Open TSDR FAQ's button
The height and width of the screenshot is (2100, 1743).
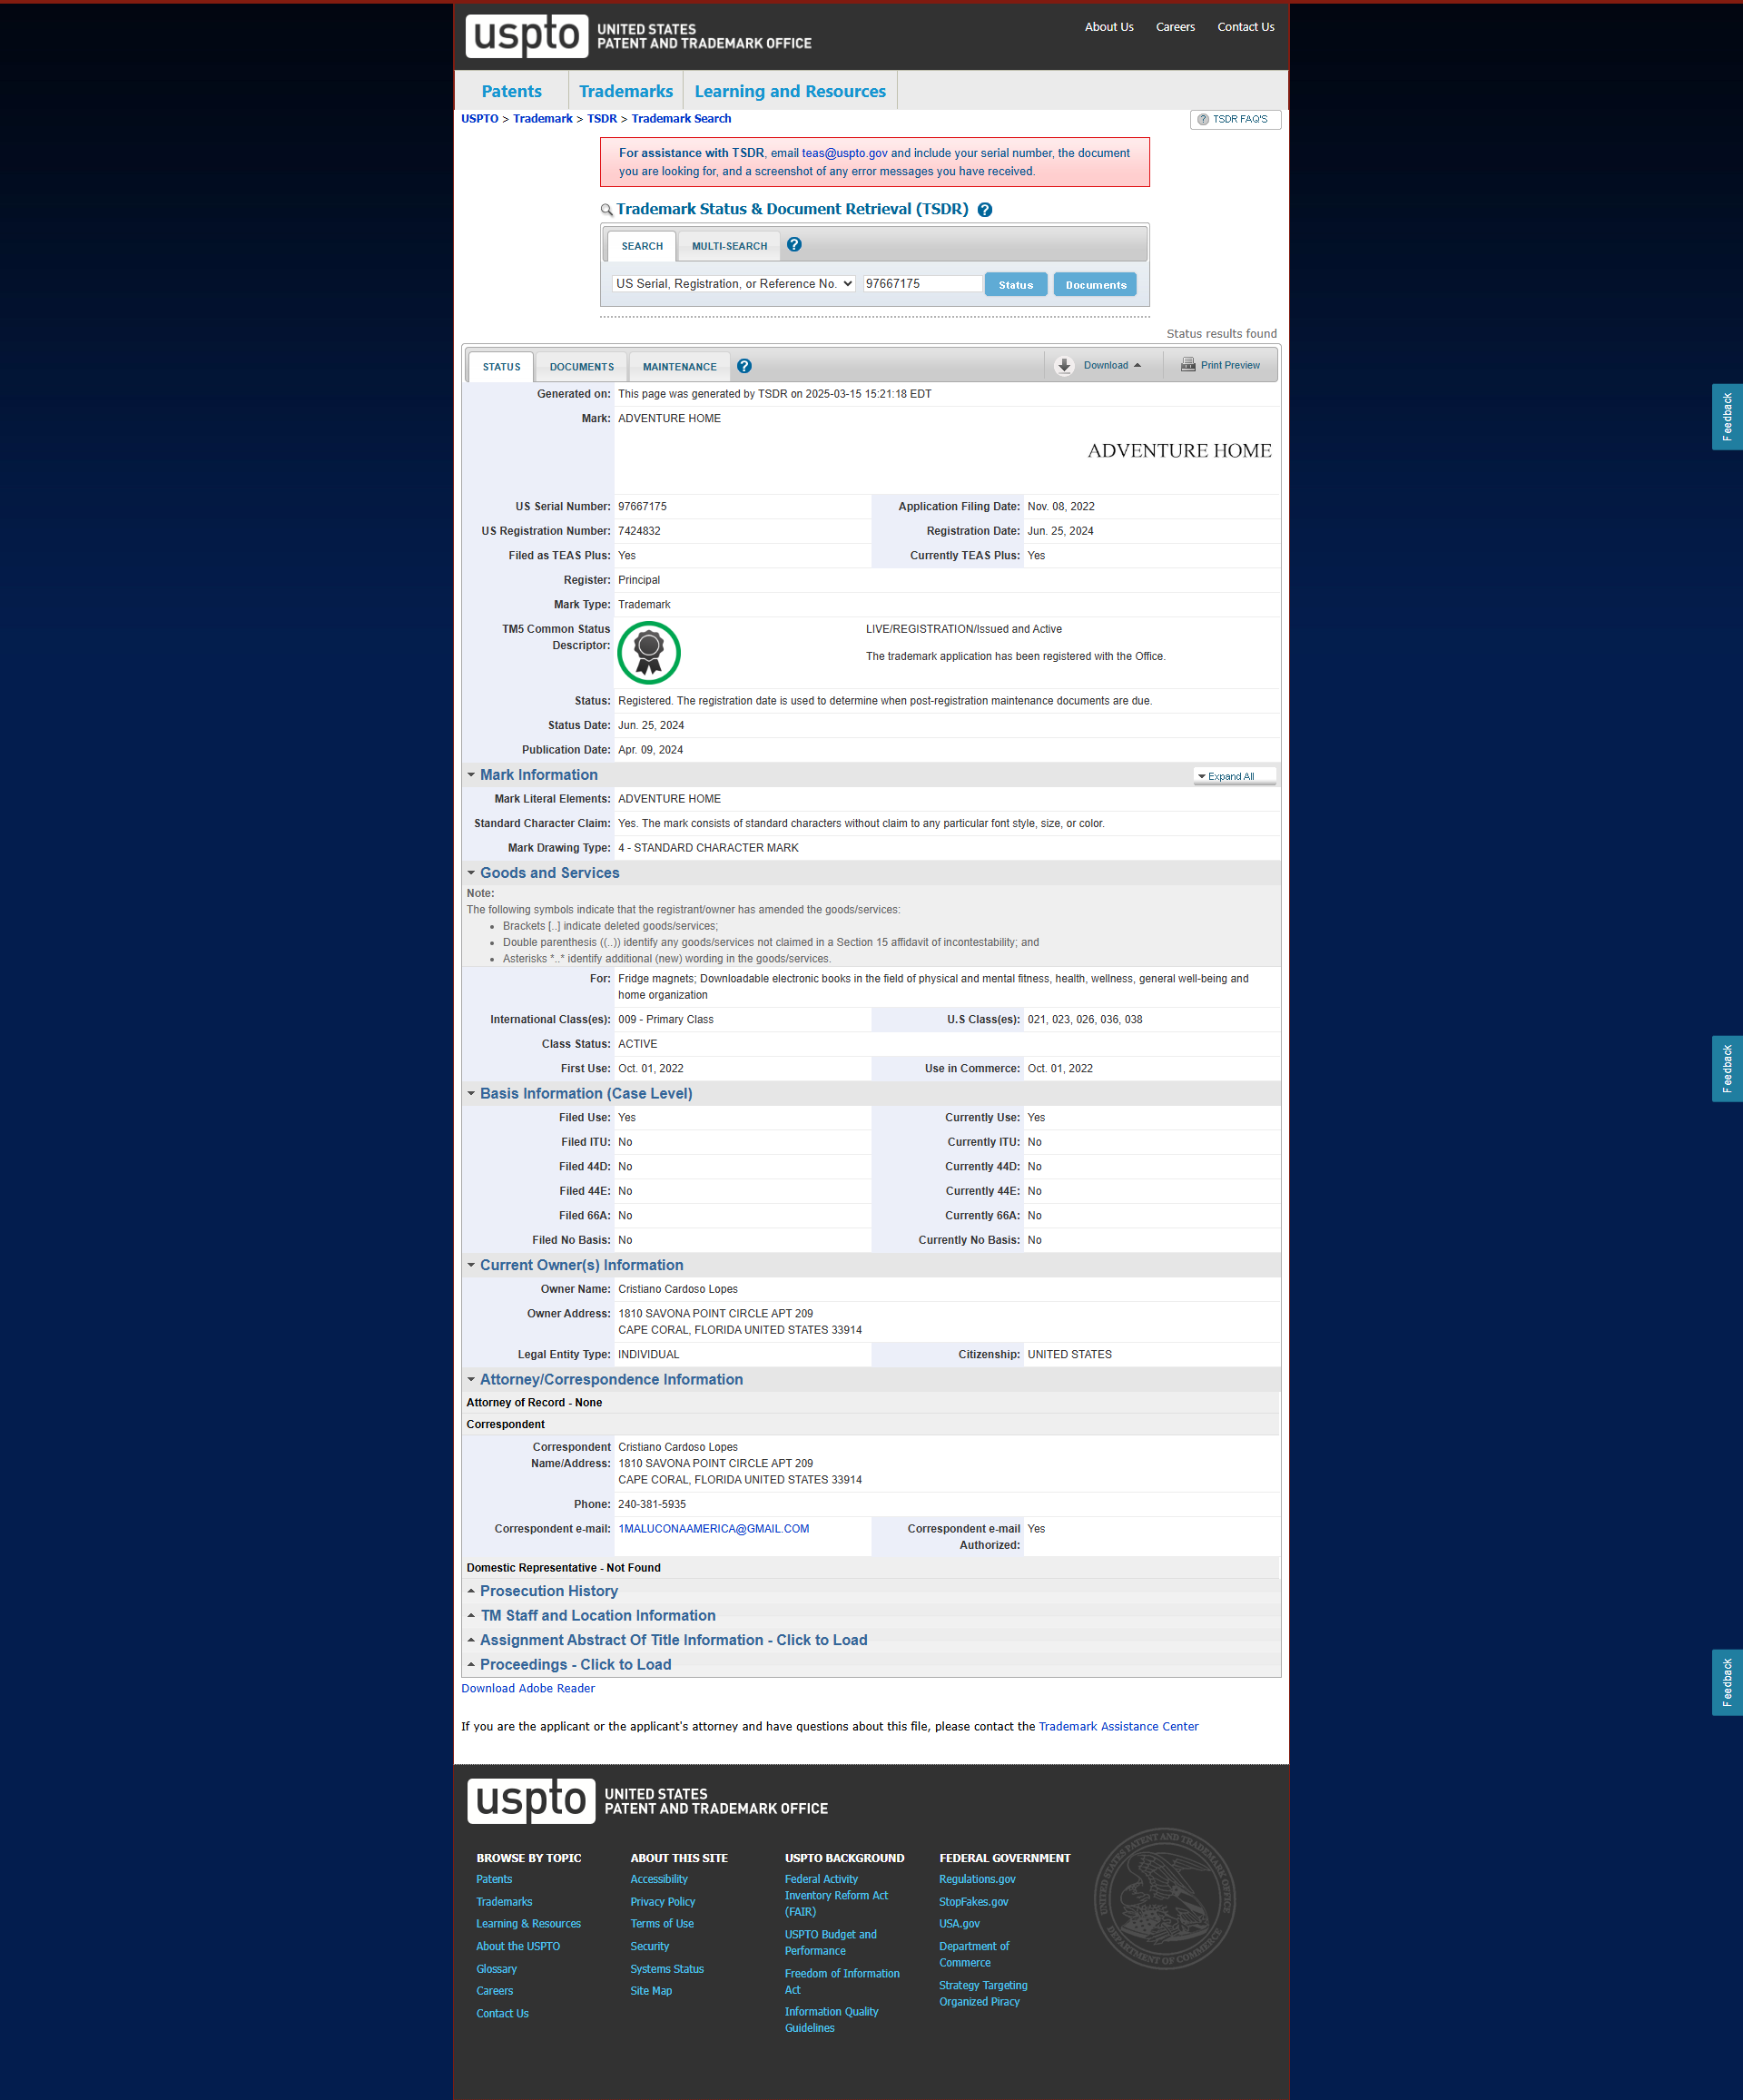tap(1235, 119)
